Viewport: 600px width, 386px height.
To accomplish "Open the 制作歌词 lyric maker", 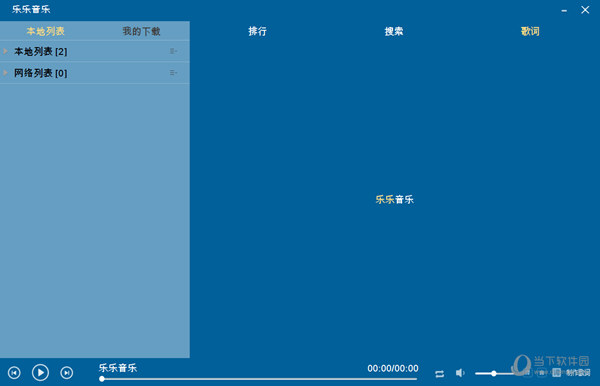I will (x=578, y=373).
